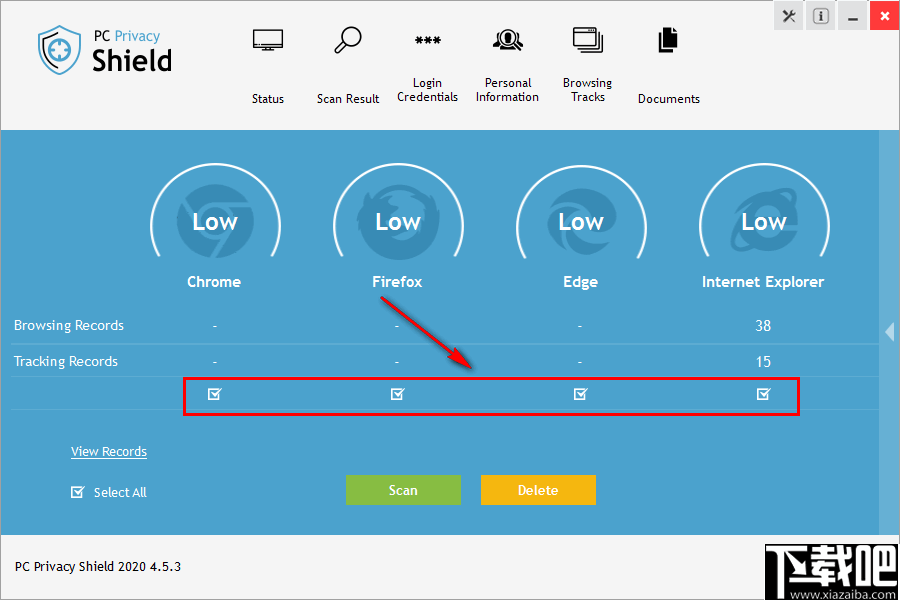
Task: Toggle the Firefox selection checkbox
Action: [x=397, y=394]
